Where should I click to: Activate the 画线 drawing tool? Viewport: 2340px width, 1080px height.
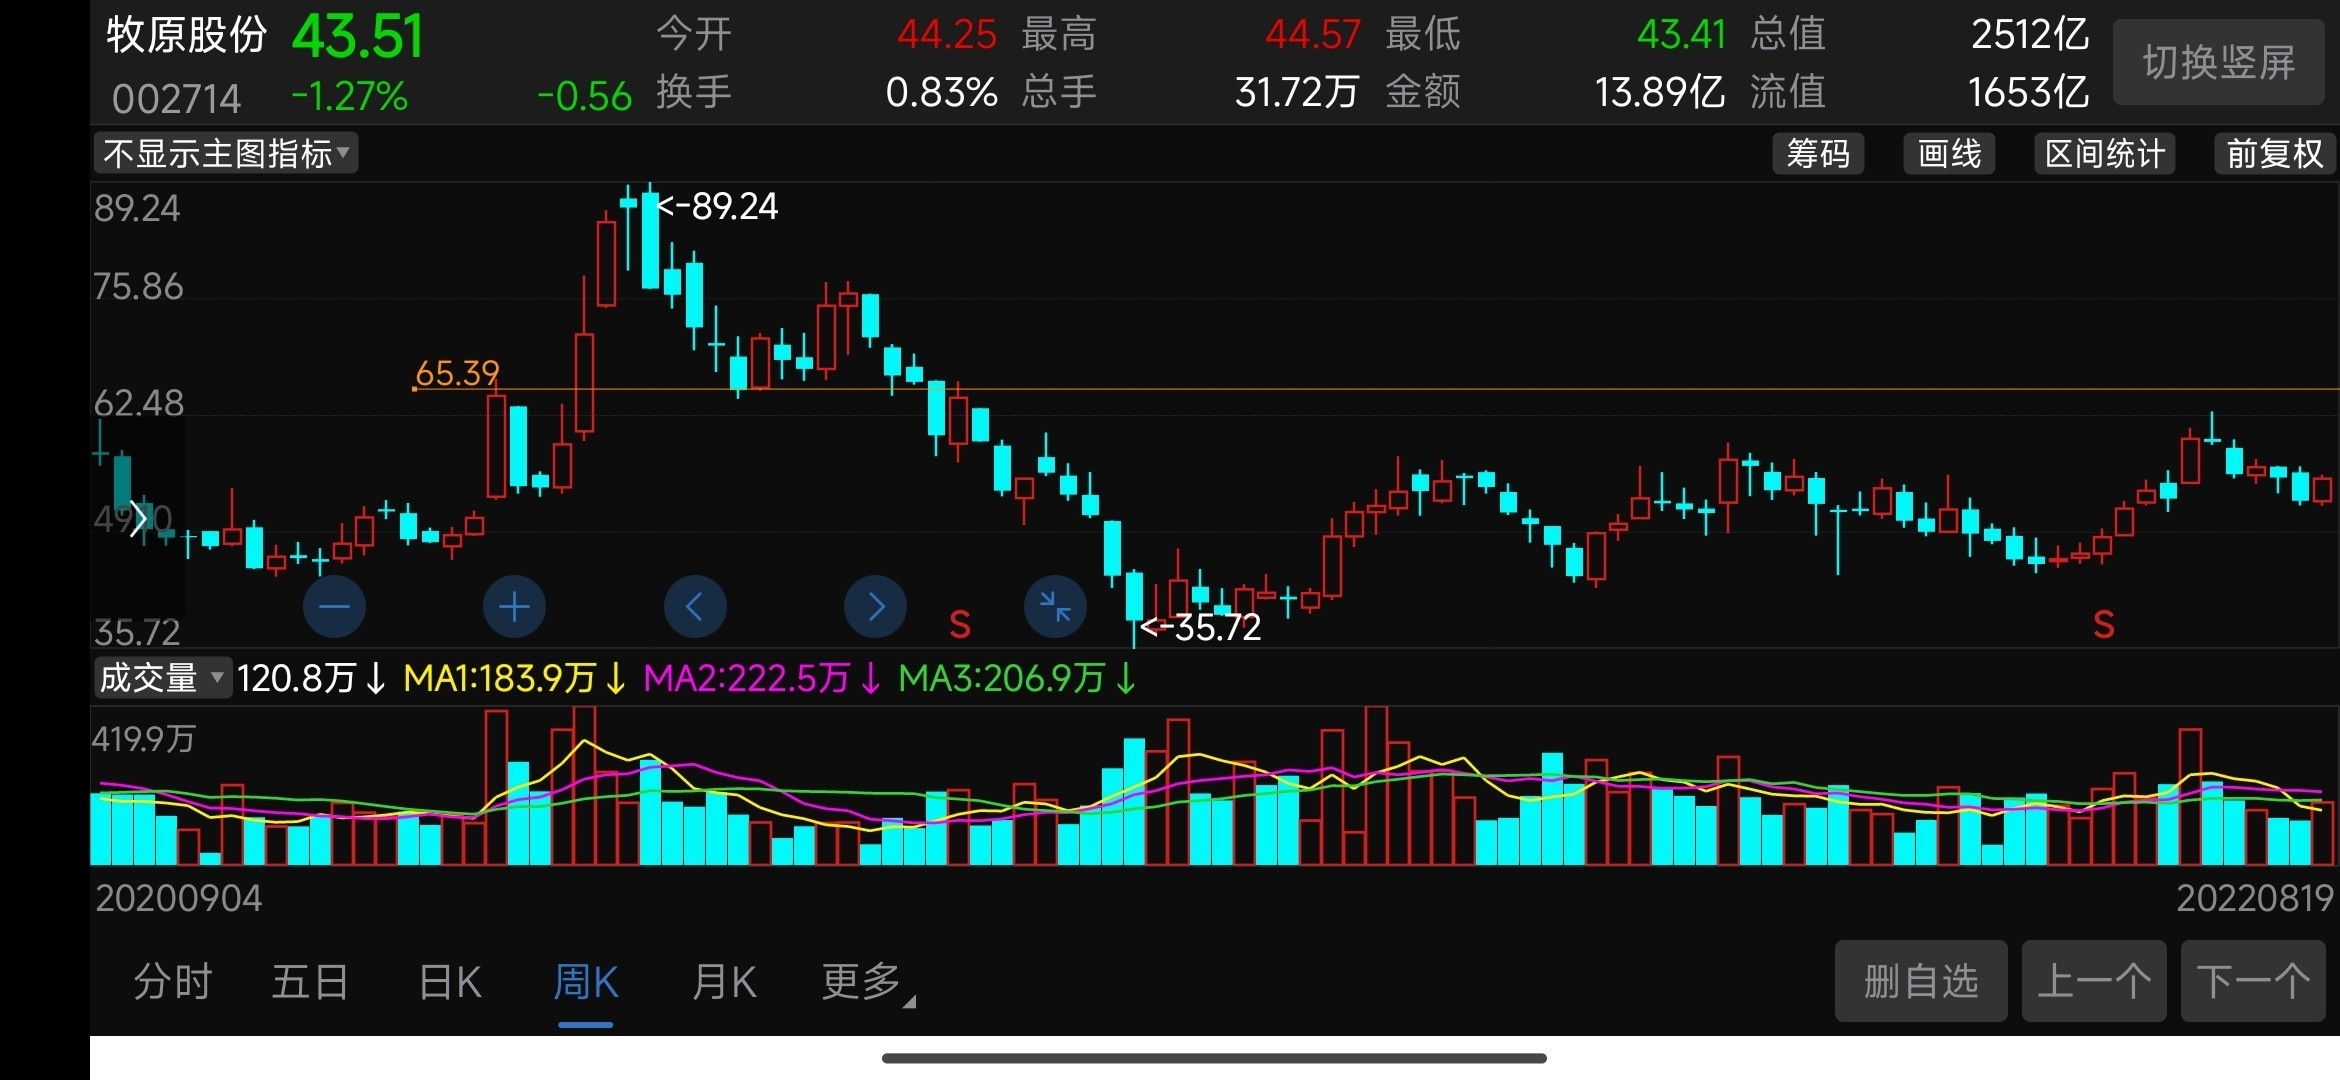pos(1949,154)
